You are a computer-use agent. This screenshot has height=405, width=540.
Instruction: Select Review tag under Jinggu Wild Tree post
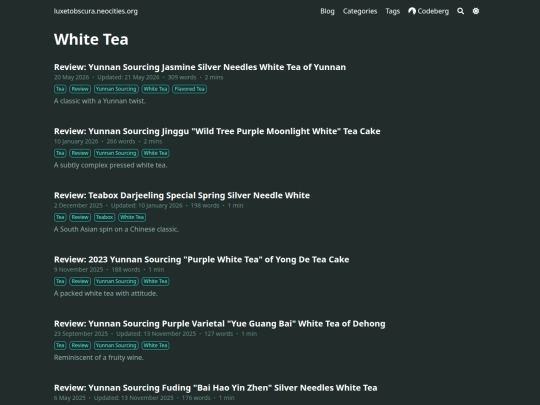pos(80,153)
